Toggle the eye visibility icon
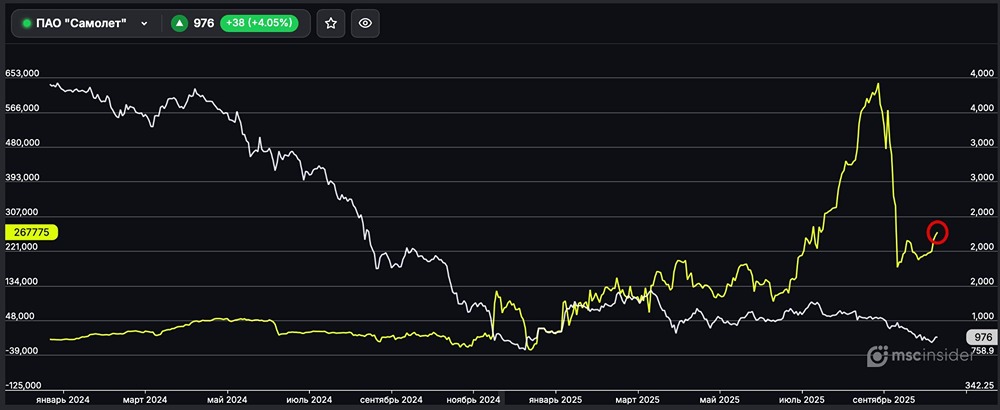The width and height of the screenshot is (1000, 410). tap(366, 23)
